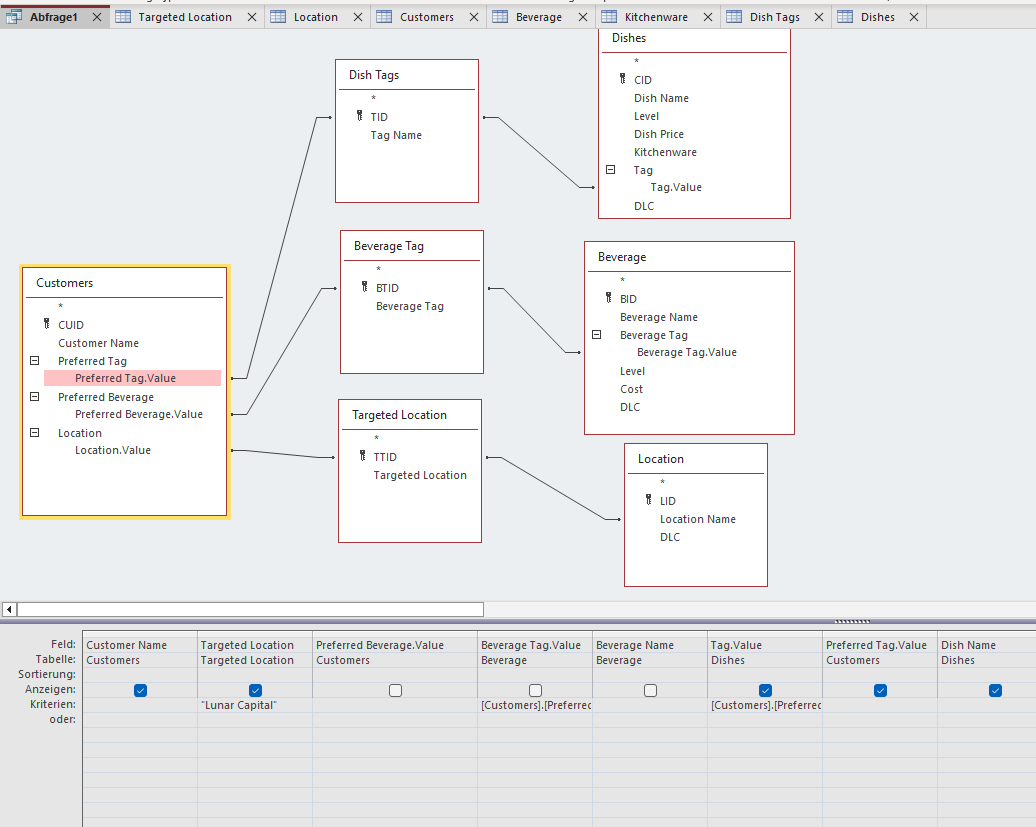Click the table icon on the Beverage tab
The height and width of the screenshot is (827, 1036).
[500, 17]
